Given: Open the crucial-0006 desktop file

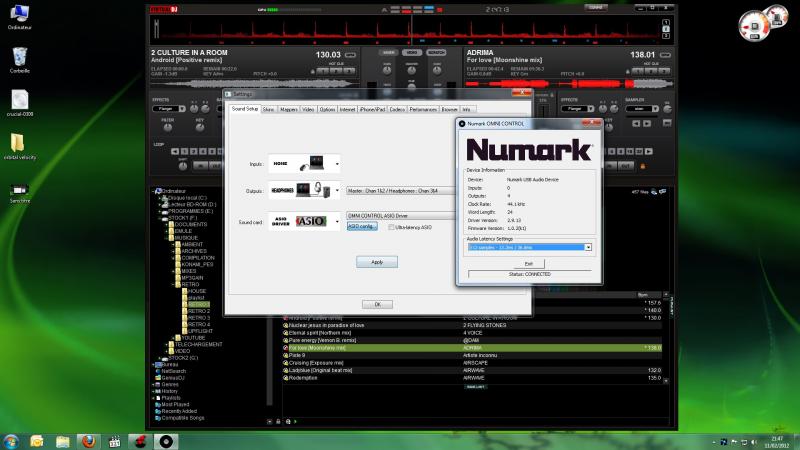Looking at the screenshot, I should click(x=20, y=100).
